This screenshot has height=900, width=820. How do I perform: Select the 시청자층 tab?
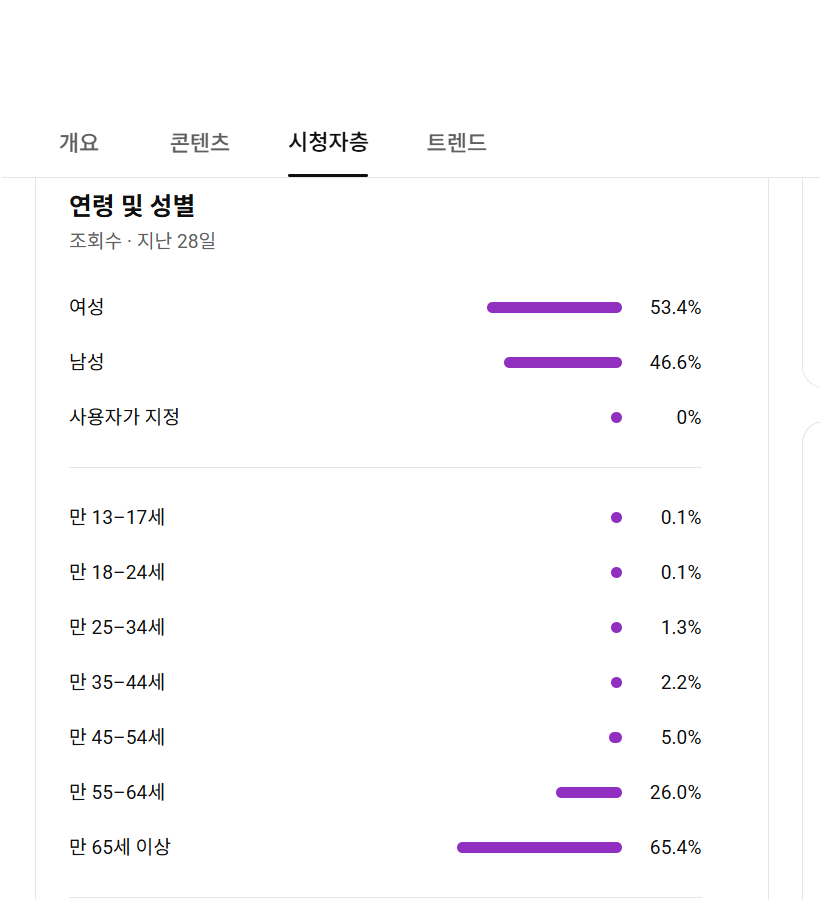[328, 142]
